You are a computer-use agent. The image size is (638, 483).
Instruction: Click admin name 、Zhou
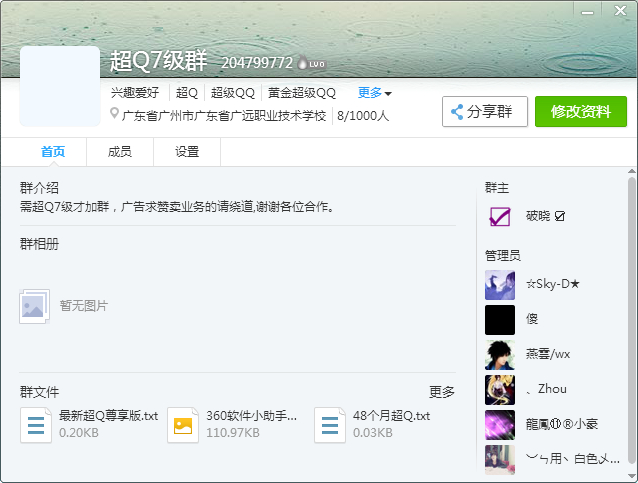546,389
